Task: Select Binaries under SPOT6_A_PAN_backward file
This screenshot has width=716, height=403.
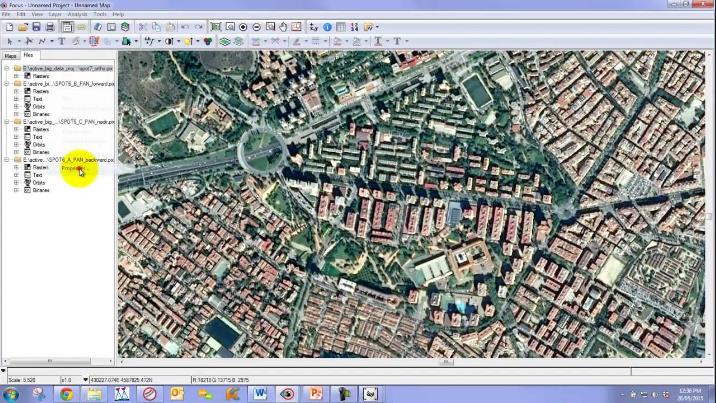Action: (40, 190)
